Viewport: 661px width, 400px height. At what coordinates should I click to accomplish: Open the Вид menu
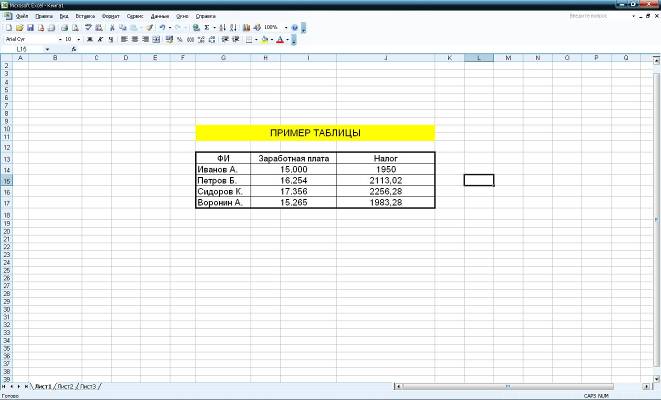(64, 16)
